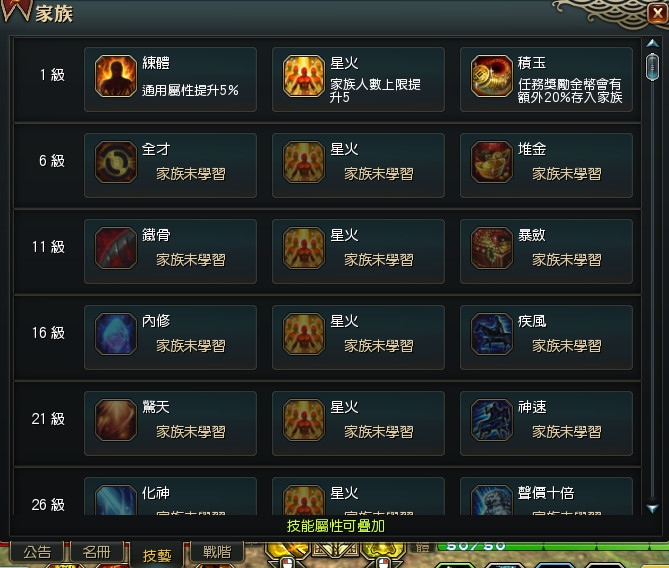Click the 練體 flaming body skill icon
Image resolution: width=669 pixels, height=568 pixels.
pyautogui.click(x=116, y=76)
